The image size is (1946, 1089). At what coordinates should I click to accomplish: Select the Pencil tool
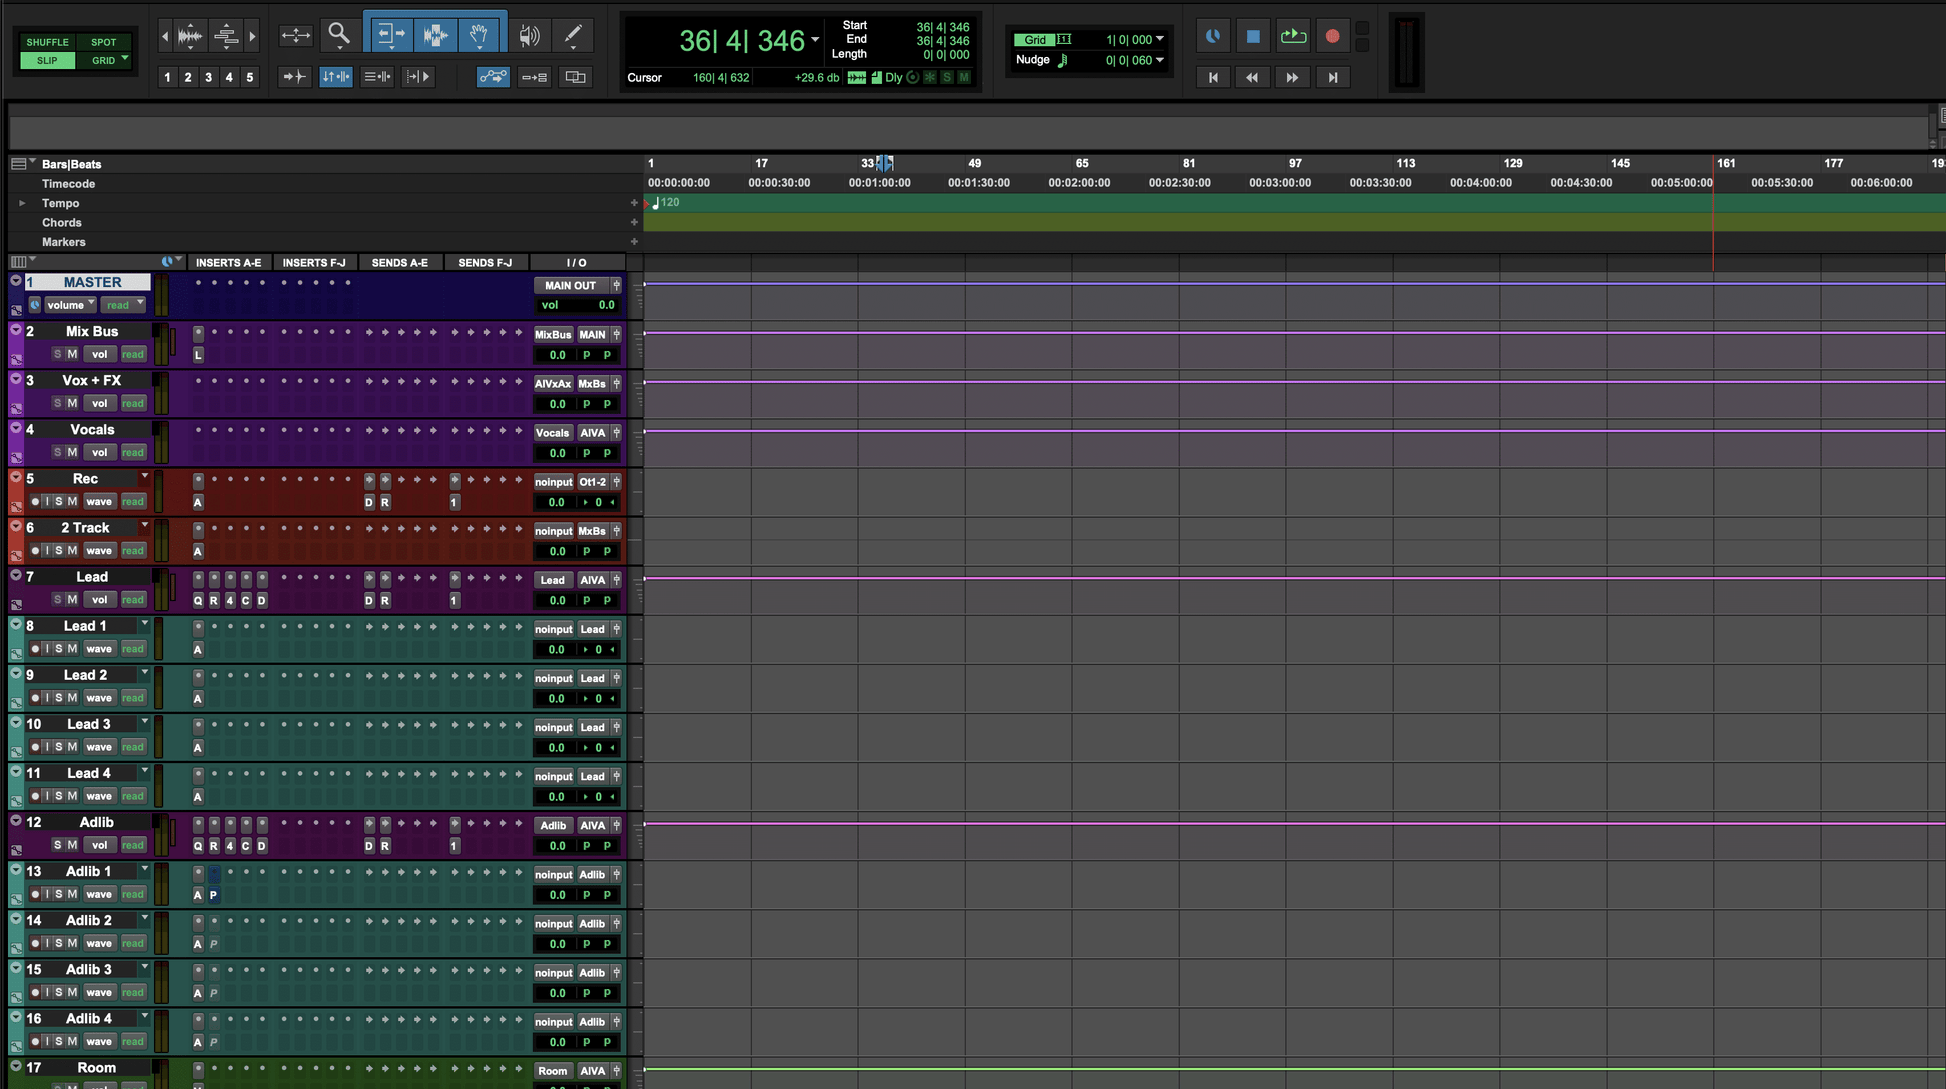[573, 35]
